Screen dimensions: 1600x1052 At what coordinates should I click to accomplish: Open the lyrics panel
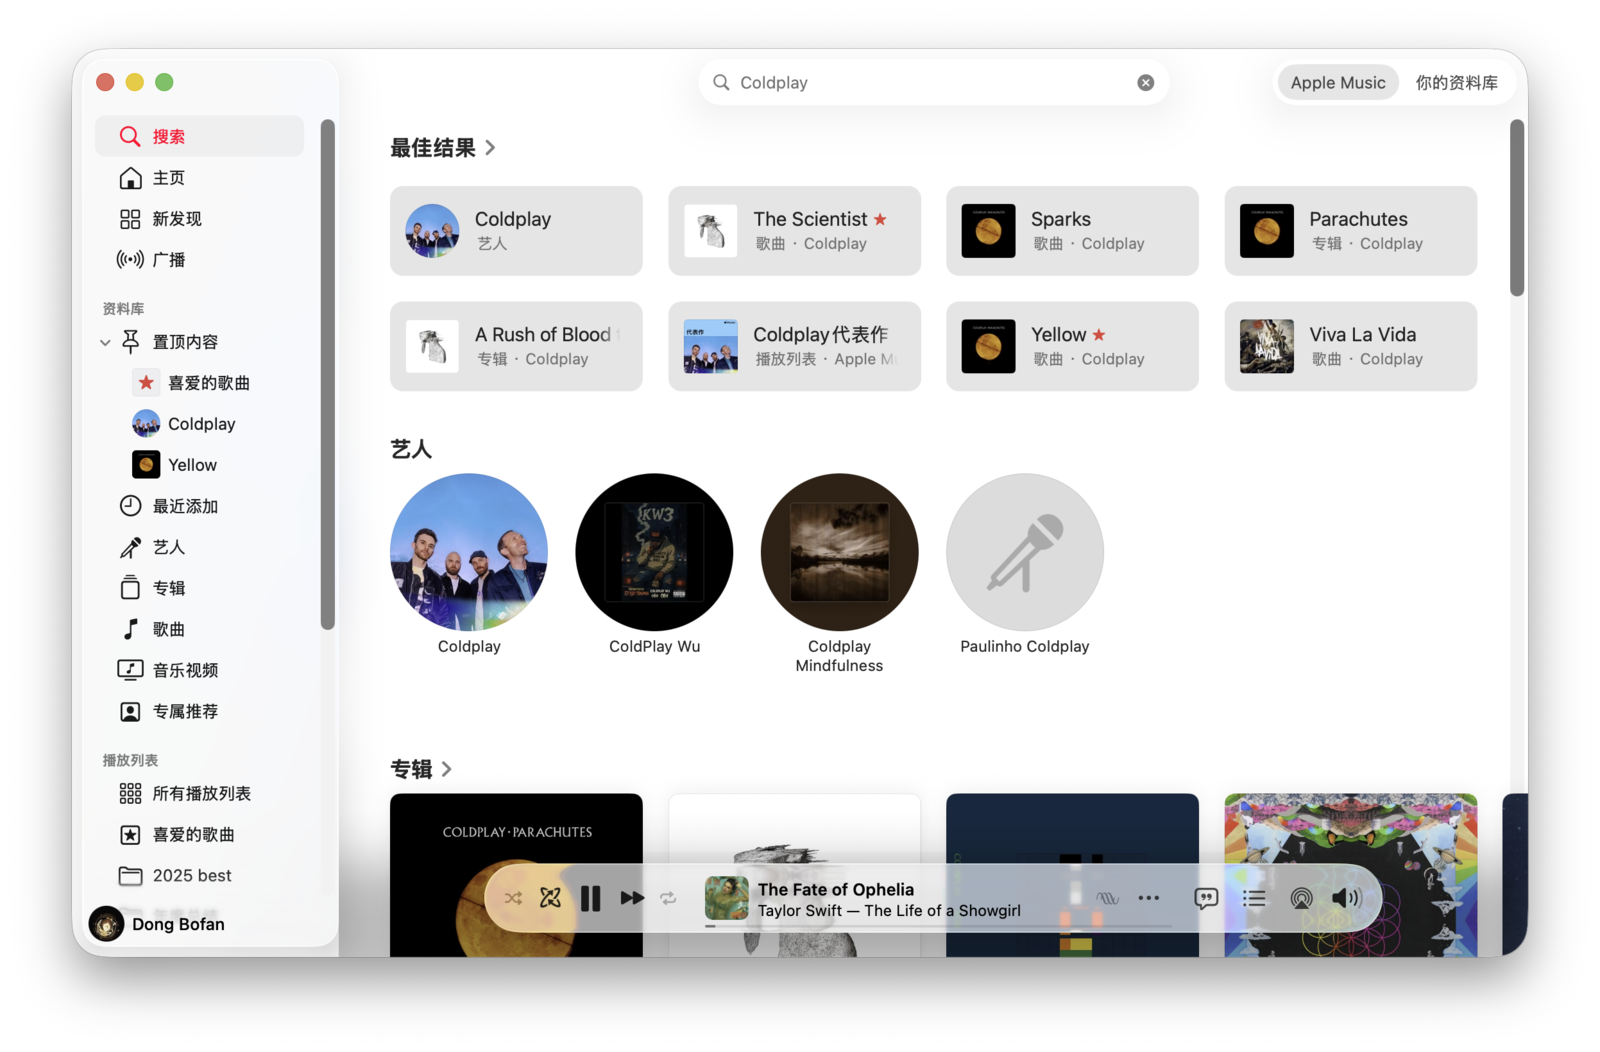coord(1206,899)
